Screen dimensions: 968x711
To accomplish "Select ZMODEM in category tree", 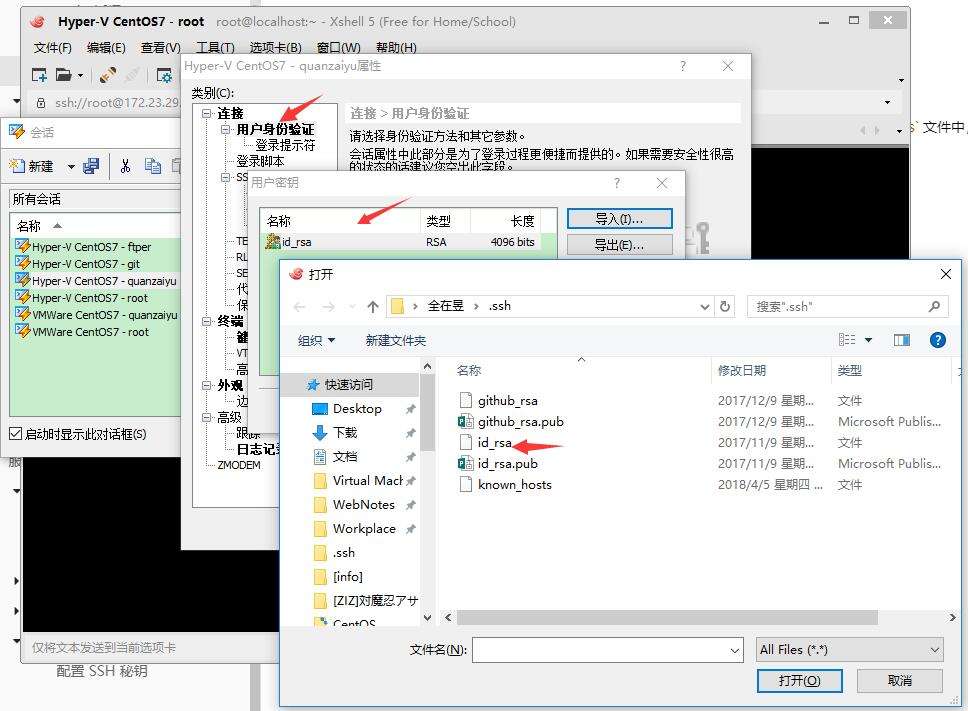I will (x=239, y=465).
